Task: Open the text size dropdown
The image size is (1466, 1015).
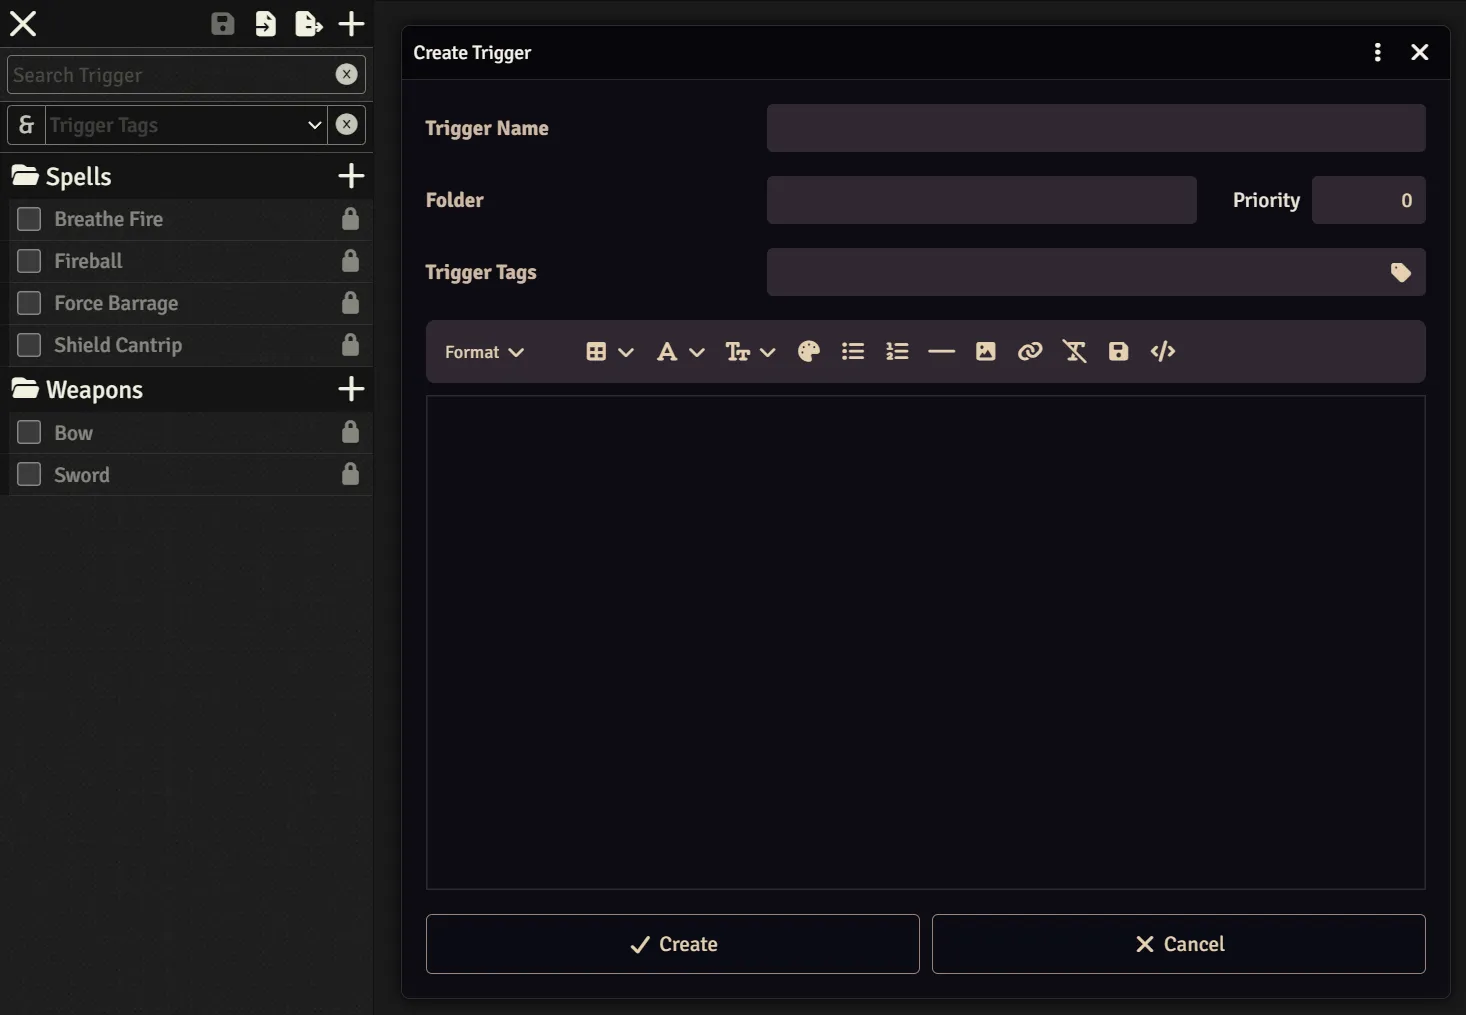Action: point(750,352)
